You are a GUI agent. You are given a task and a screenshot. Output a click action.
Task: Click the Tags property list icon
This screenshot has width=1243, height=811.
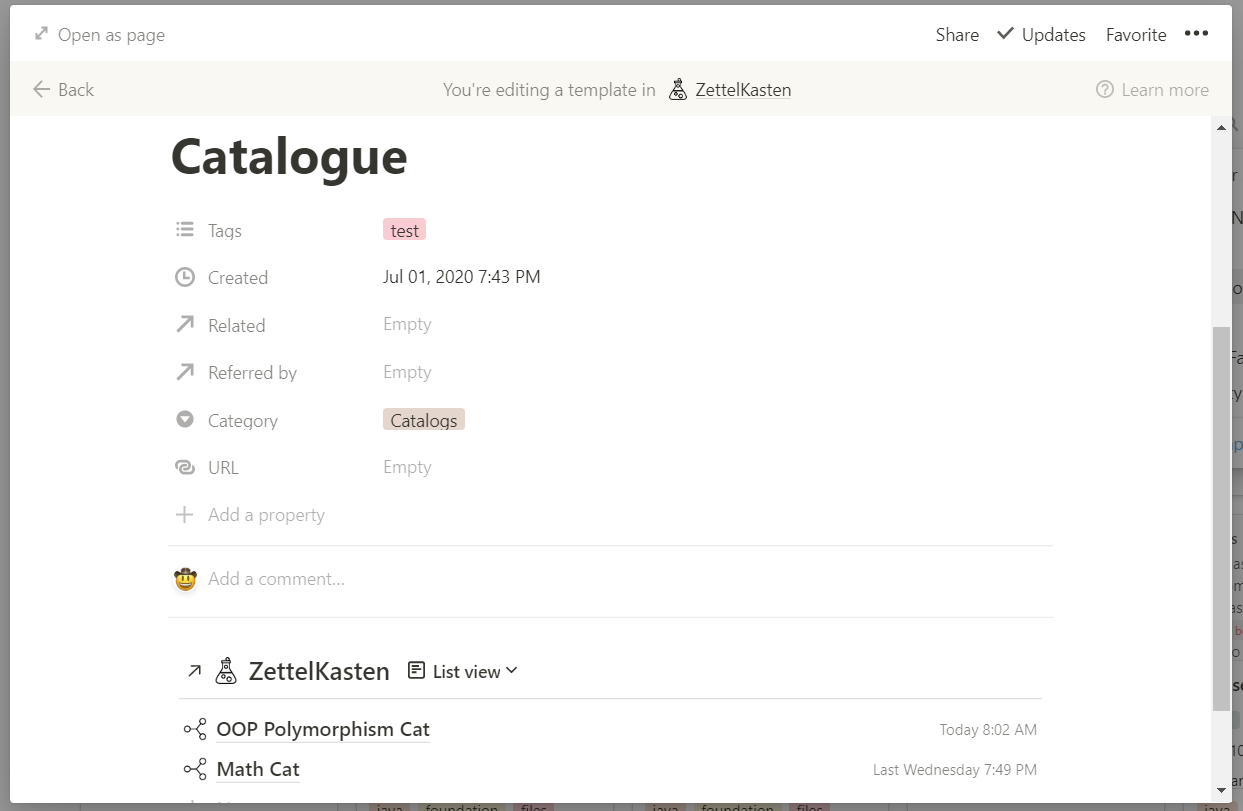click(x=185, y=230)
